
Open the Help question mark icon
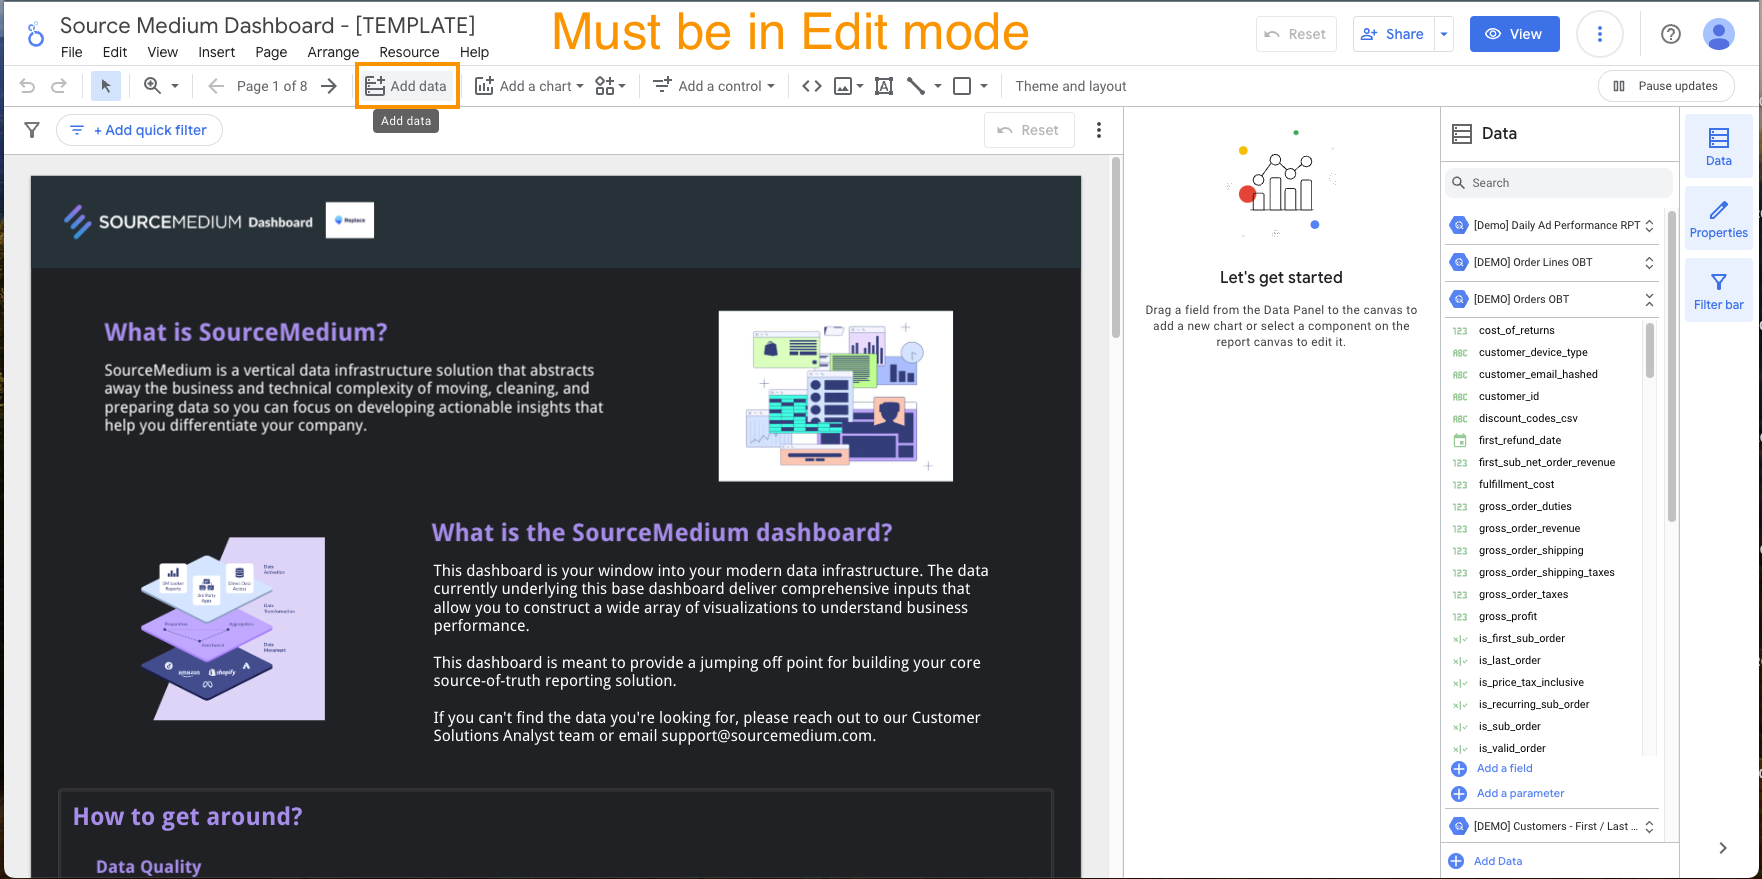[x=1671, y=34]
